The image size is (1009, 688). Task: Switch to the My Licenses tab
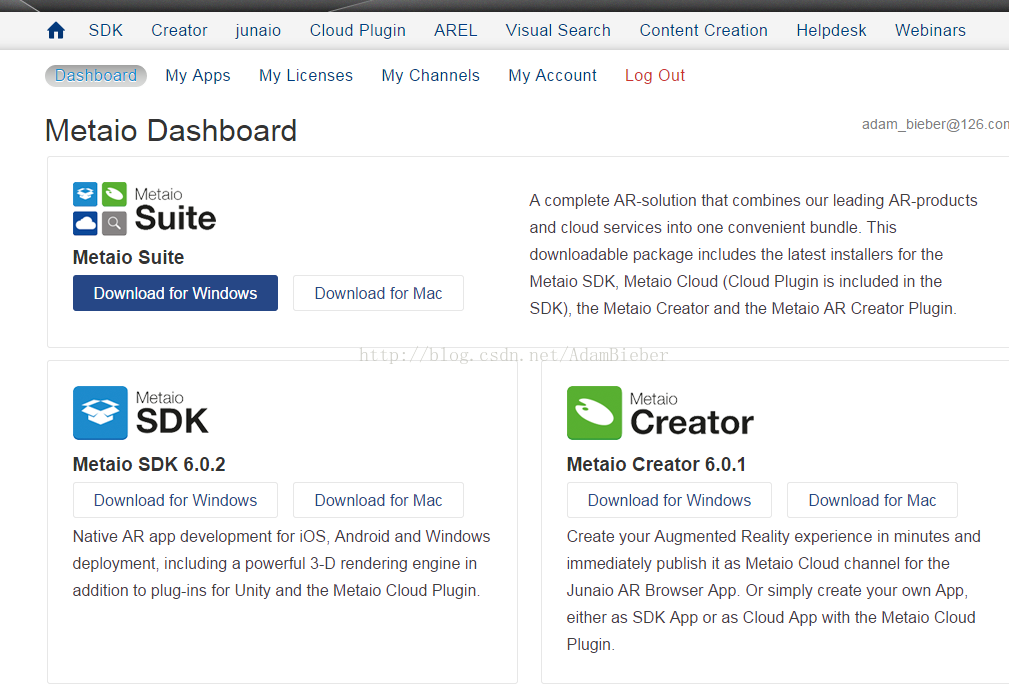[306, 75]
